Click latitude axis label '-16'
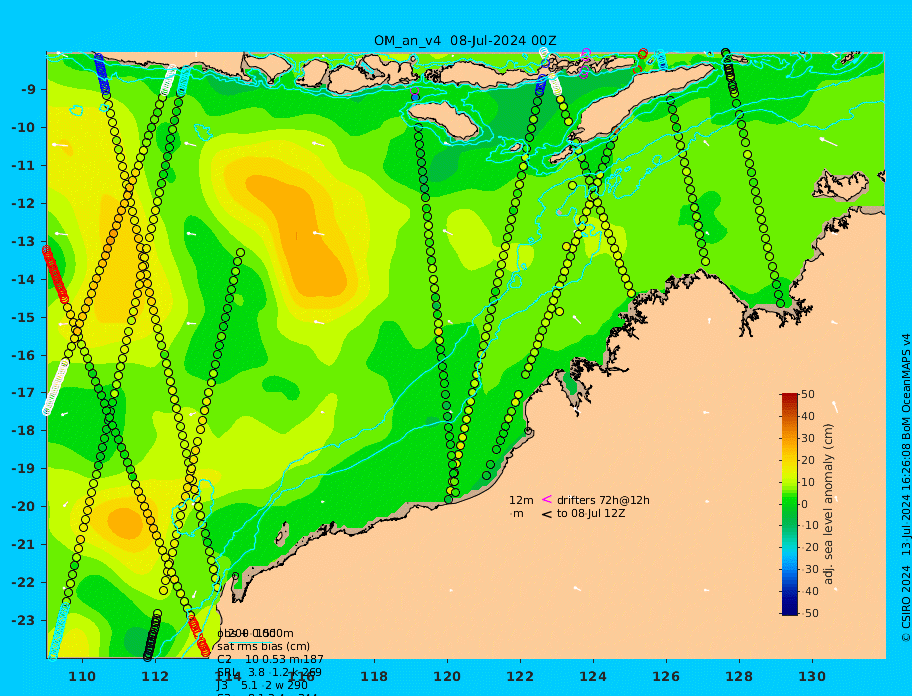Image resolution: width=912 pixels, height=696 pixels. point(23,355)
